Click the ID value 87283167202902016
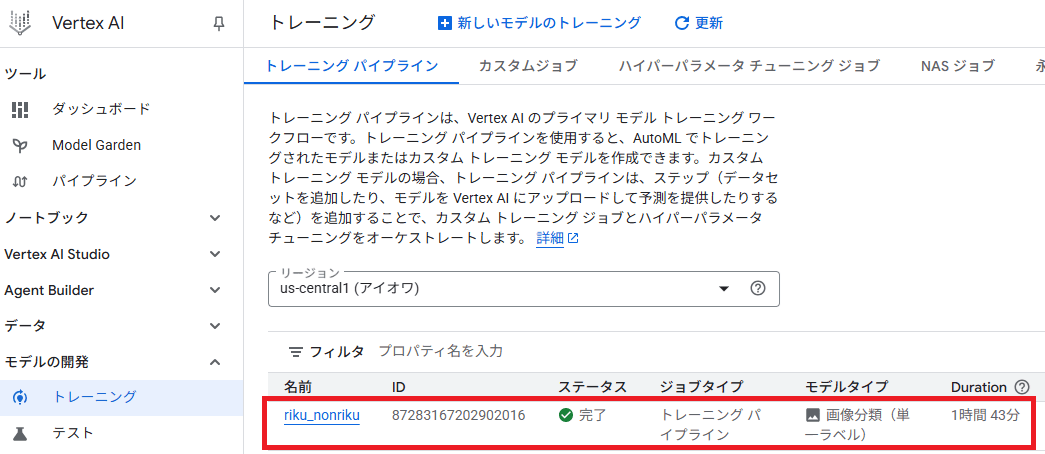This screenshot has height=454, width=1045. [459, 415]
